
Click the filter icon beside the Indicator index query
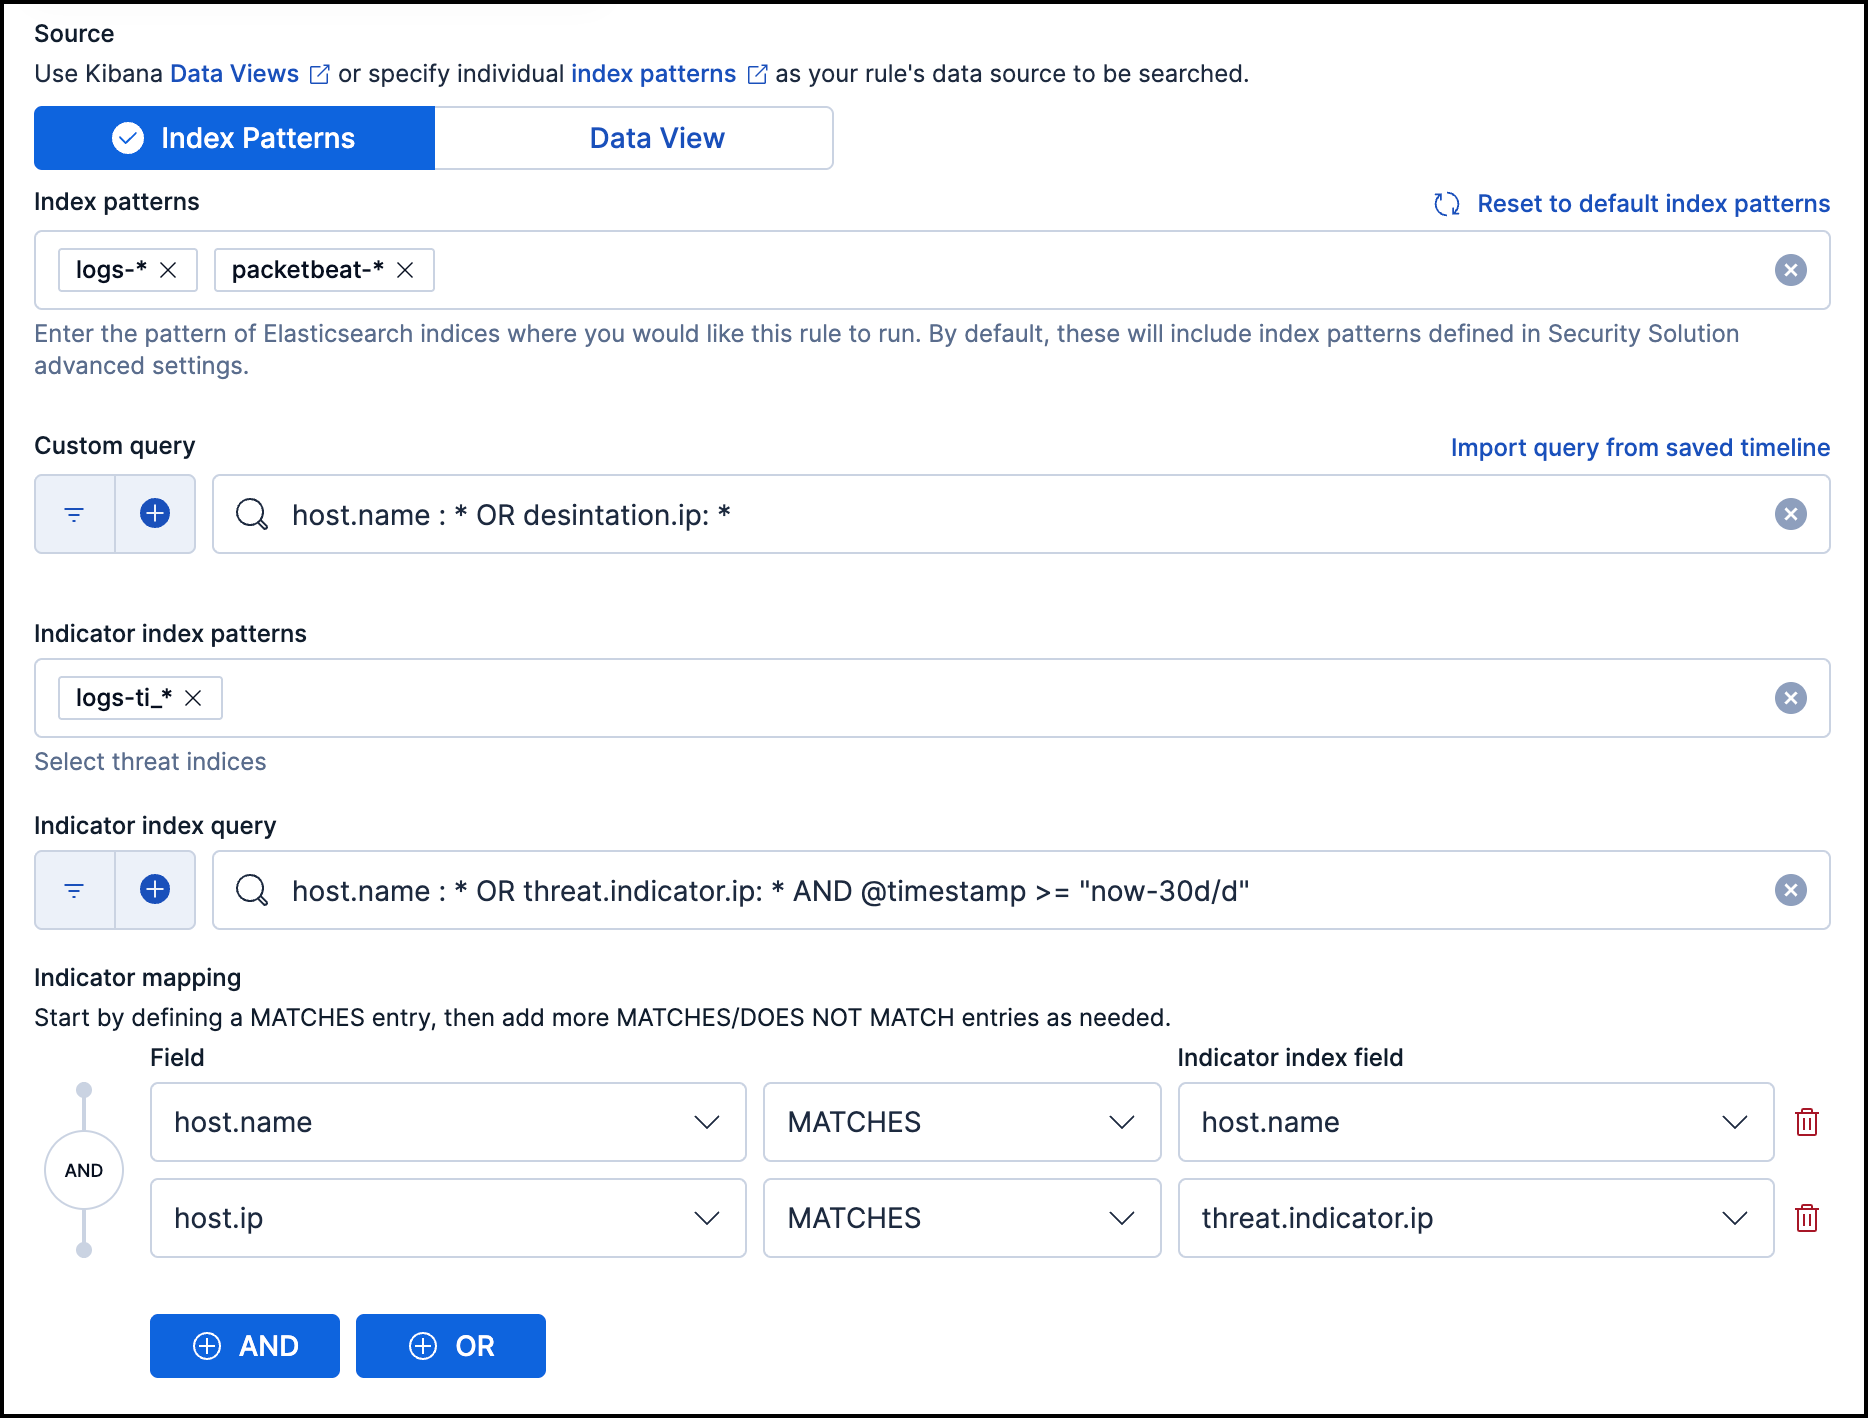pos(74,889)
